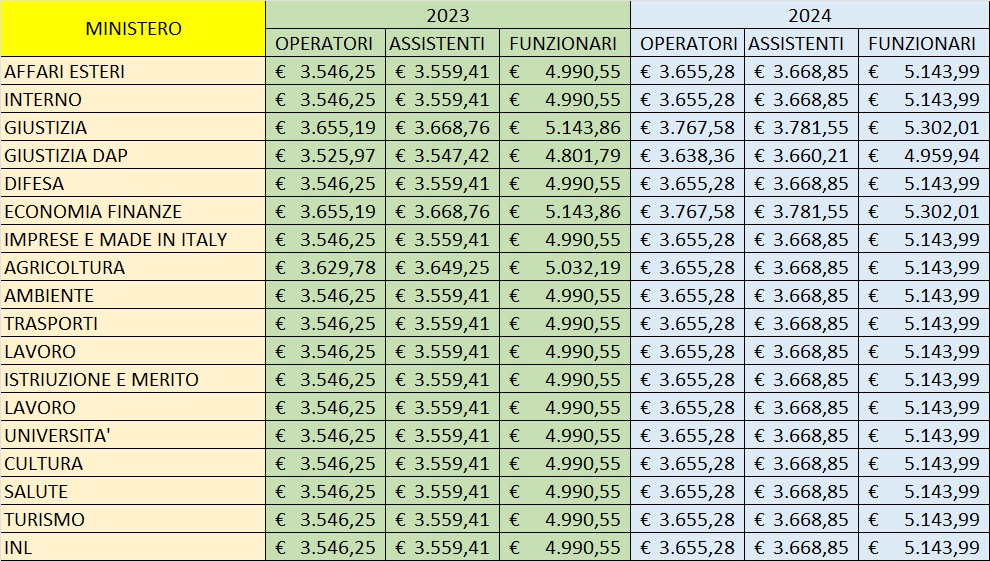The image size is (990, 561).
Task: Select the € 3.660,21 cell
Action: [x=801, y=155]
